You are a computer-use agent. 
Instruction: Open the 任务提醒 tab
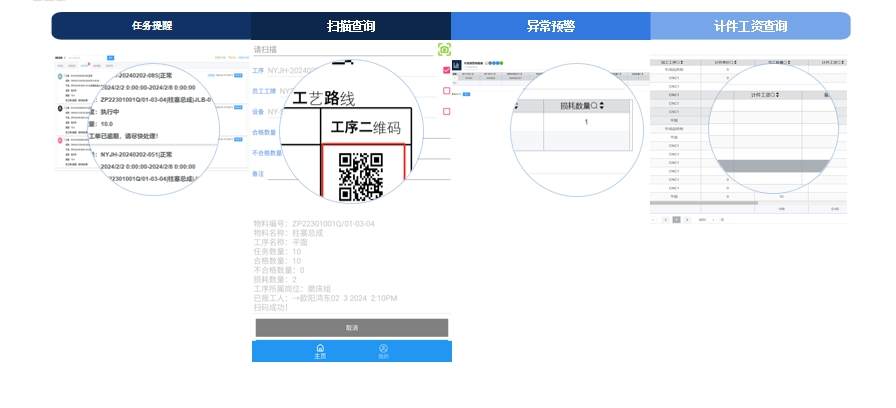coord(151,26)
